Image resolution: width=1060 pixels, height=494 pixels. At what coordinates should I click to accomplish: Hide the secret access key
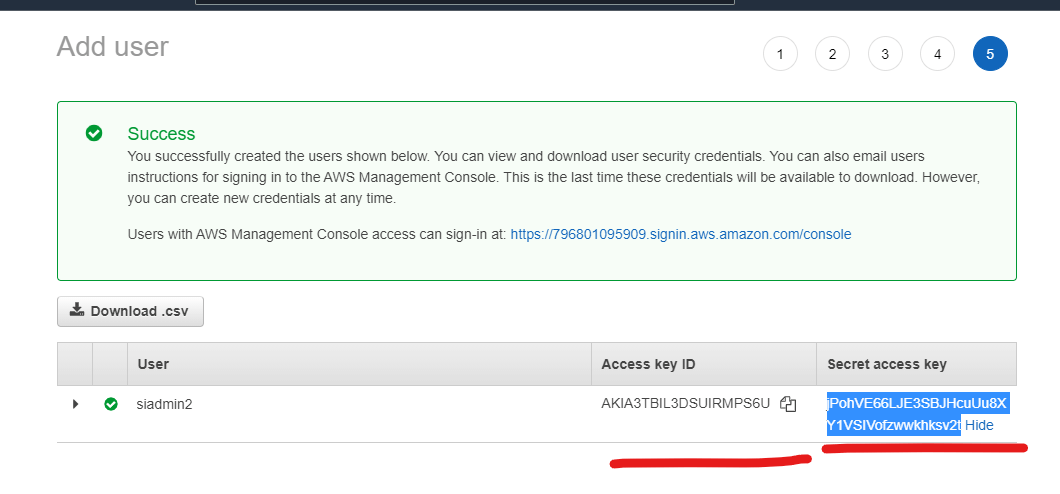(x=979, y=426)
